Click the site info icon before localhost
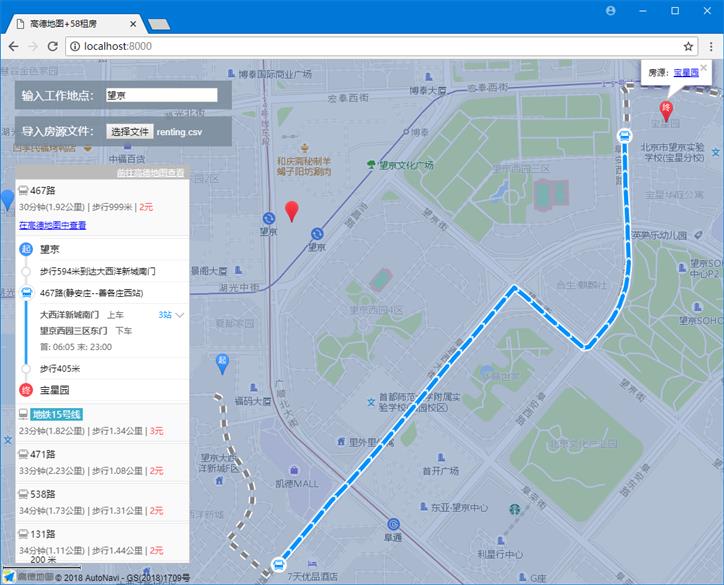This screenshot has height=585, width=724. (x=75, y=46)
